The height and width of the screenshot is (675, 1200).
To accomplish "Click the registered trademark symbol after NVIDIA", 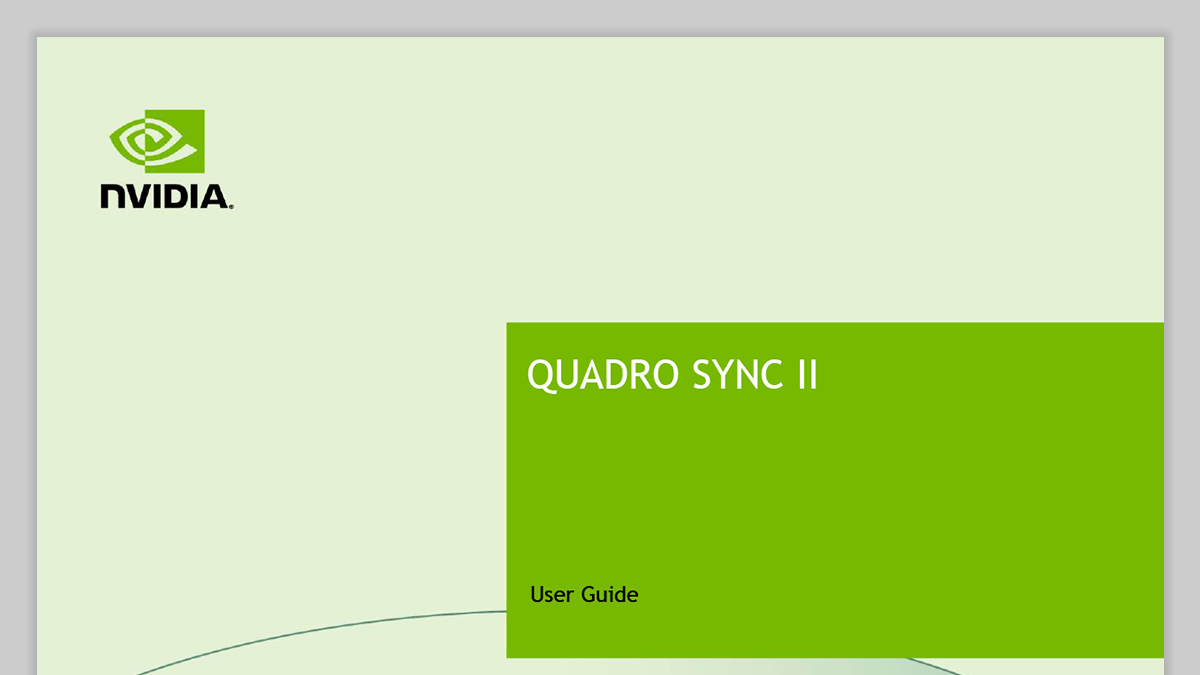I will [x=232, y=207].
